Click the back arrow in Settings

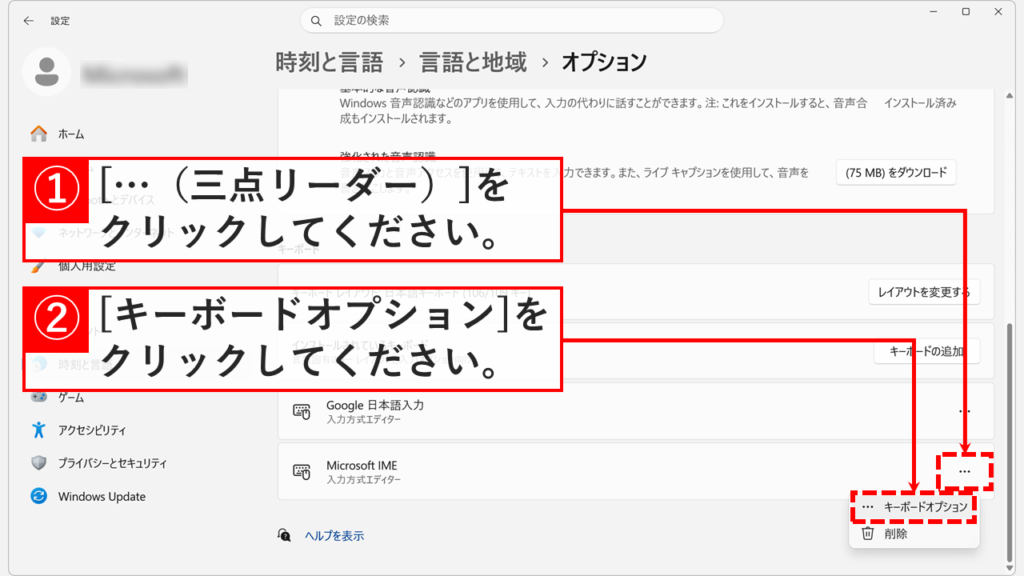[28, 21]
